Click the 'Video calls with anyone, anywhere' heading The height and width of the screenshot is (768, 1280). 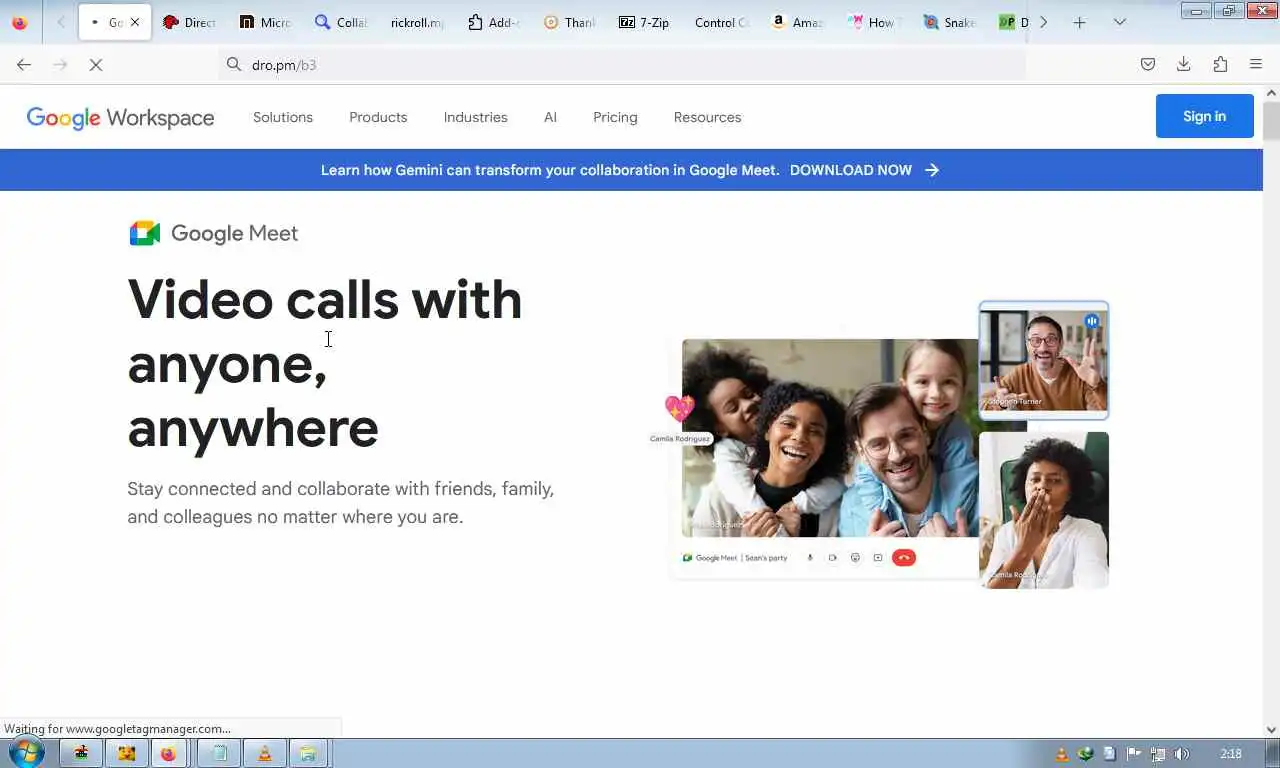pyautogui.click(x=325, y=364)
